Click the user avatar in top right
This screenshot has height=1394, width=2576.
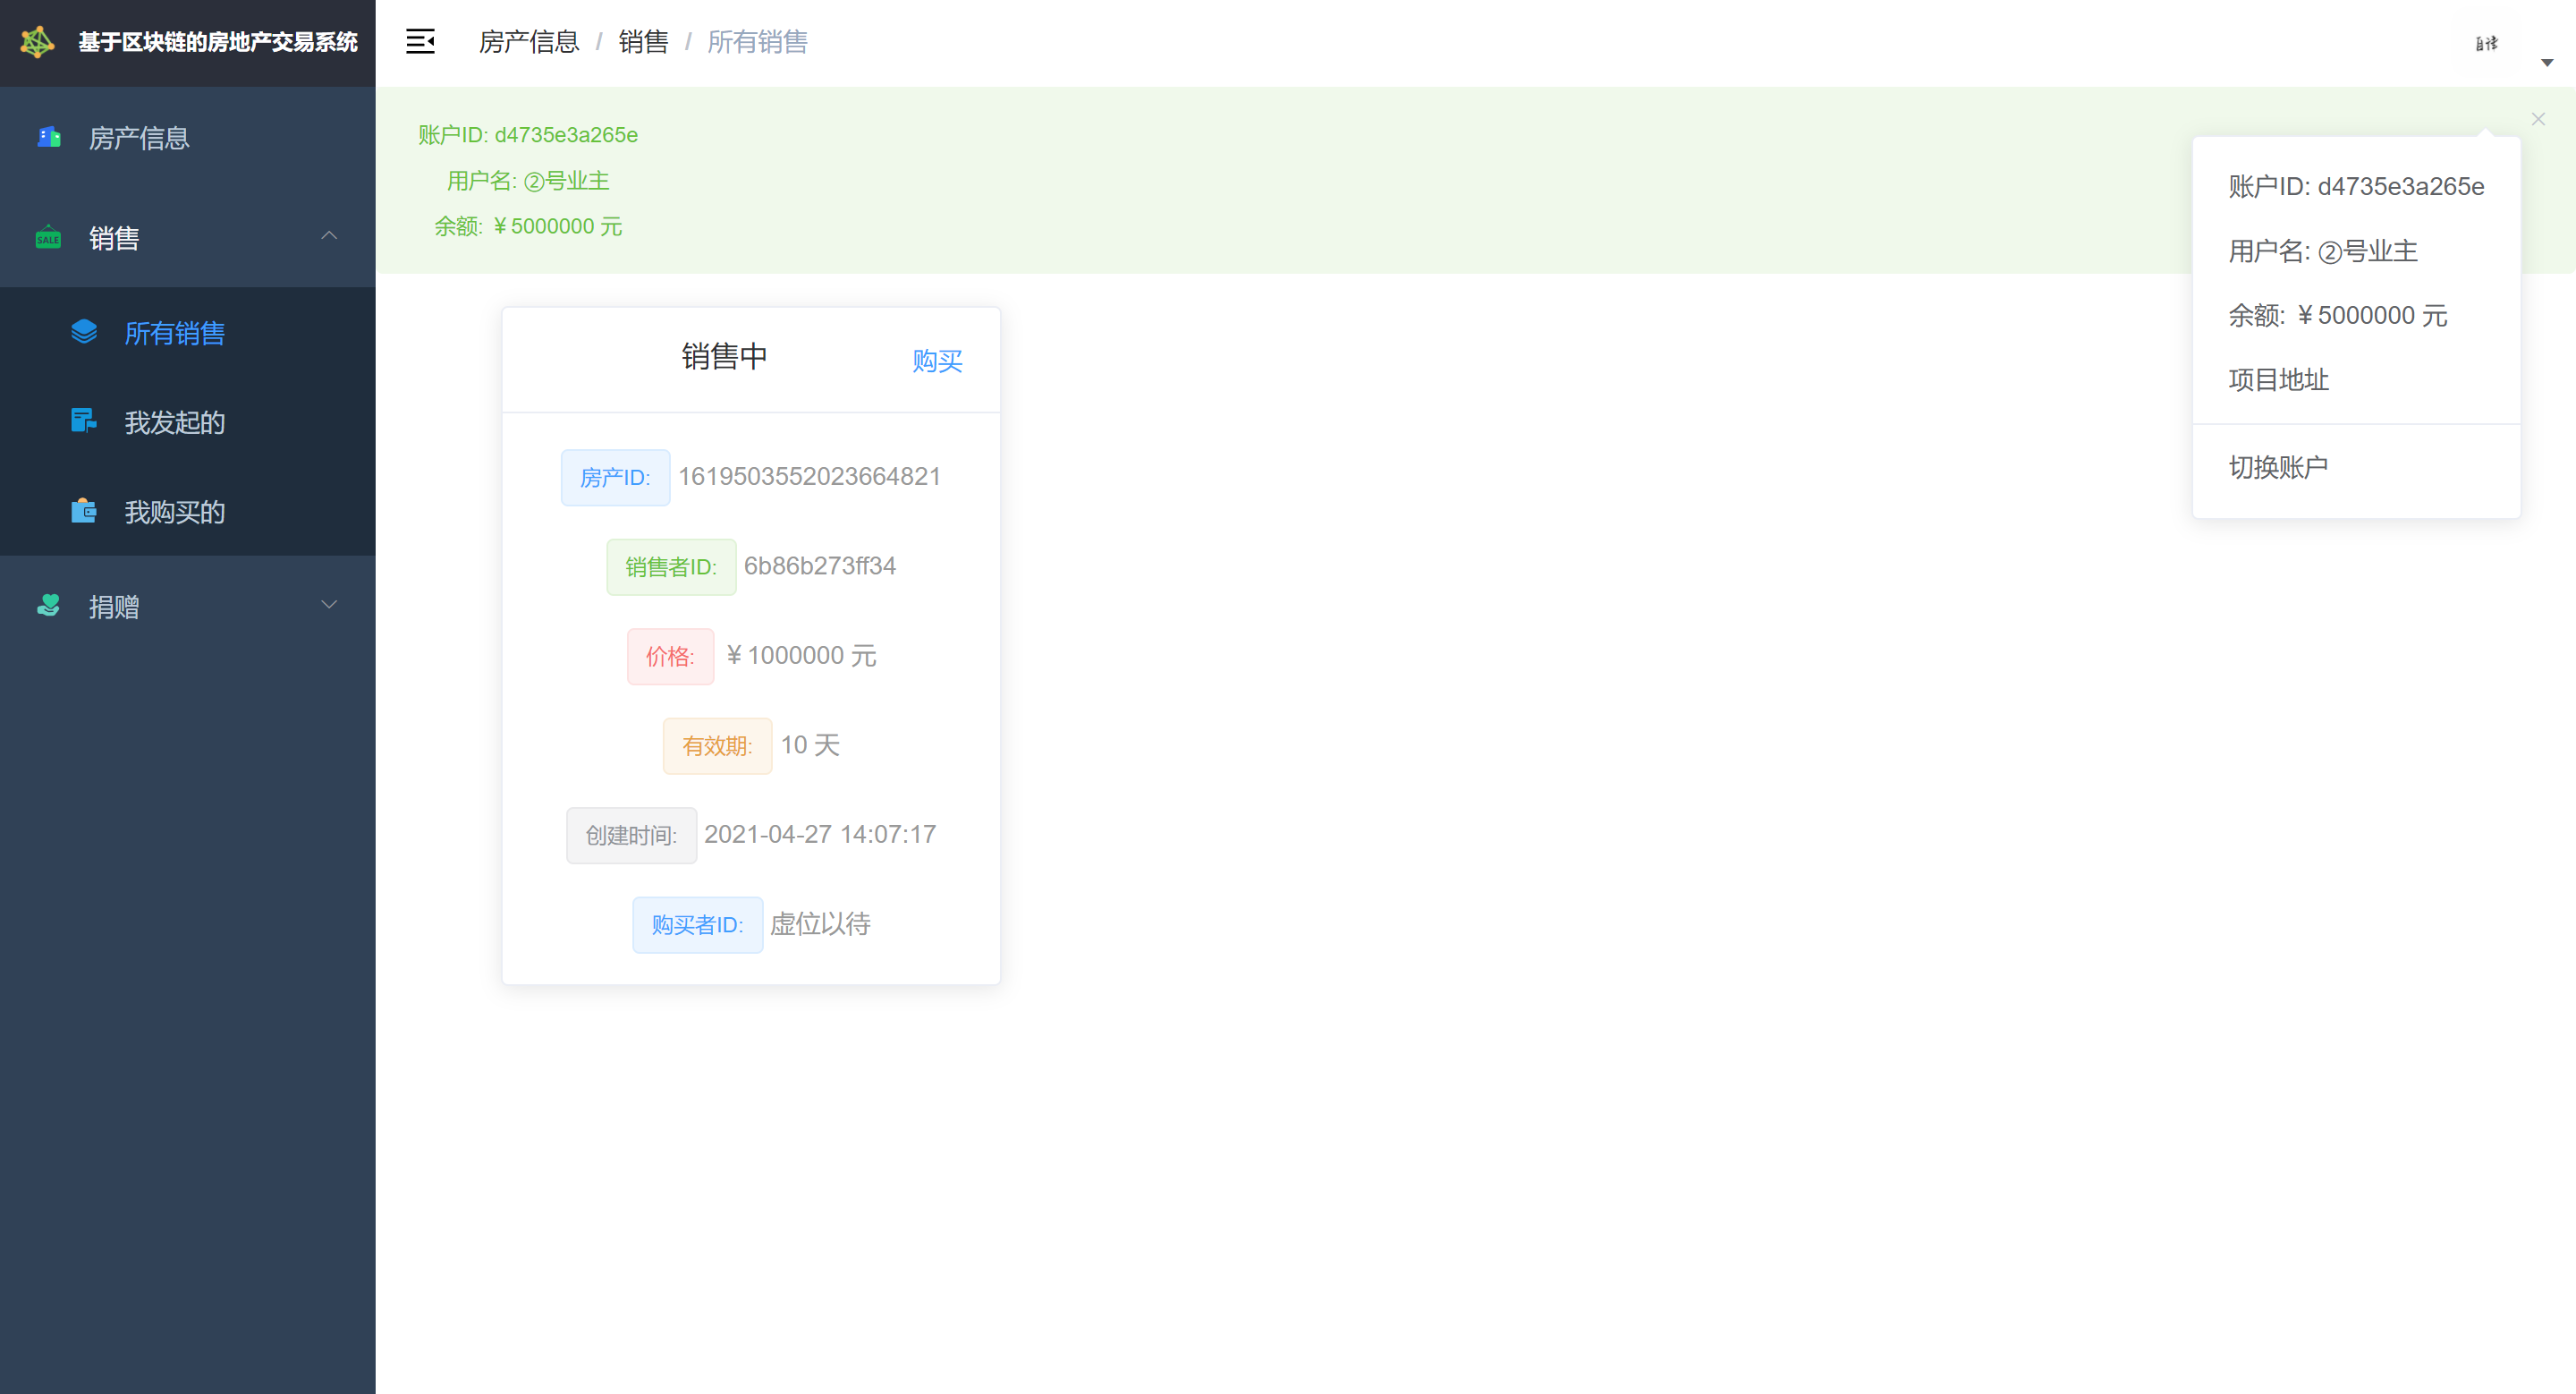(x=2486, y=43)
